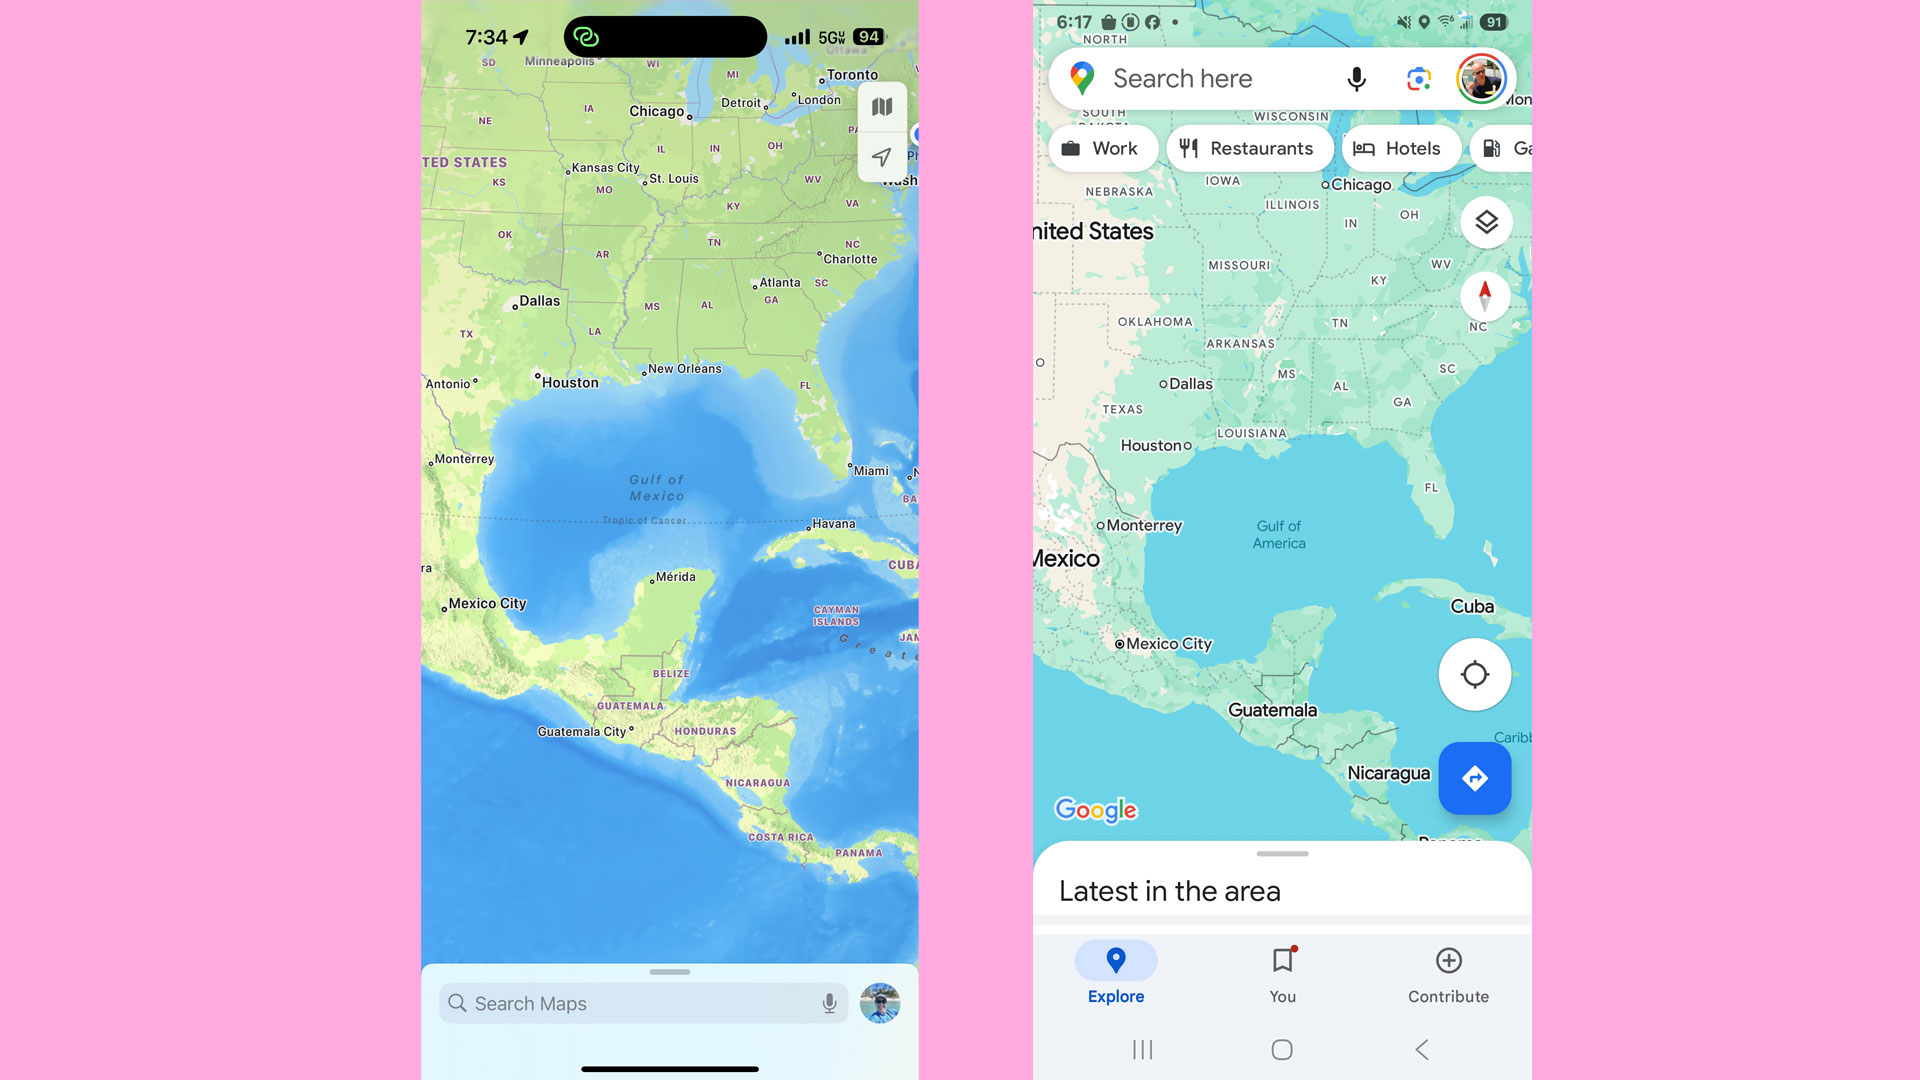Image resolution: width=1920 pixels, height=1080 pixels.
Task: Toggle Apple Maps voice search microphone
Action: coord(828,1002)
